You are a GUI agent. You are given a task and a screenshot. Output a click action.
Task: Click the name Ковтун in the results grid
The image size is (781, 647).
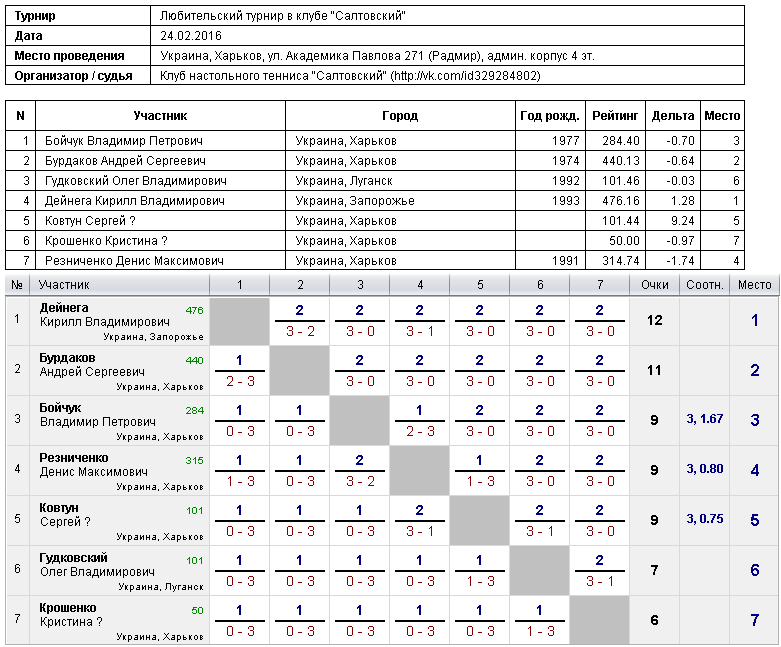[59, 508]
